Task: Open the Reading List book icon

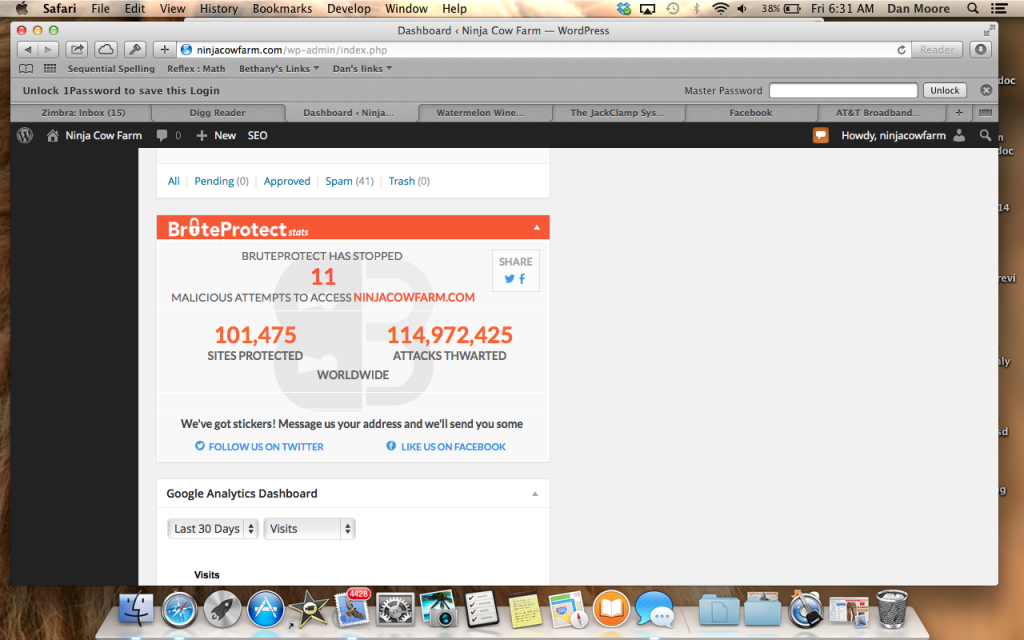Action: point(26,69)
